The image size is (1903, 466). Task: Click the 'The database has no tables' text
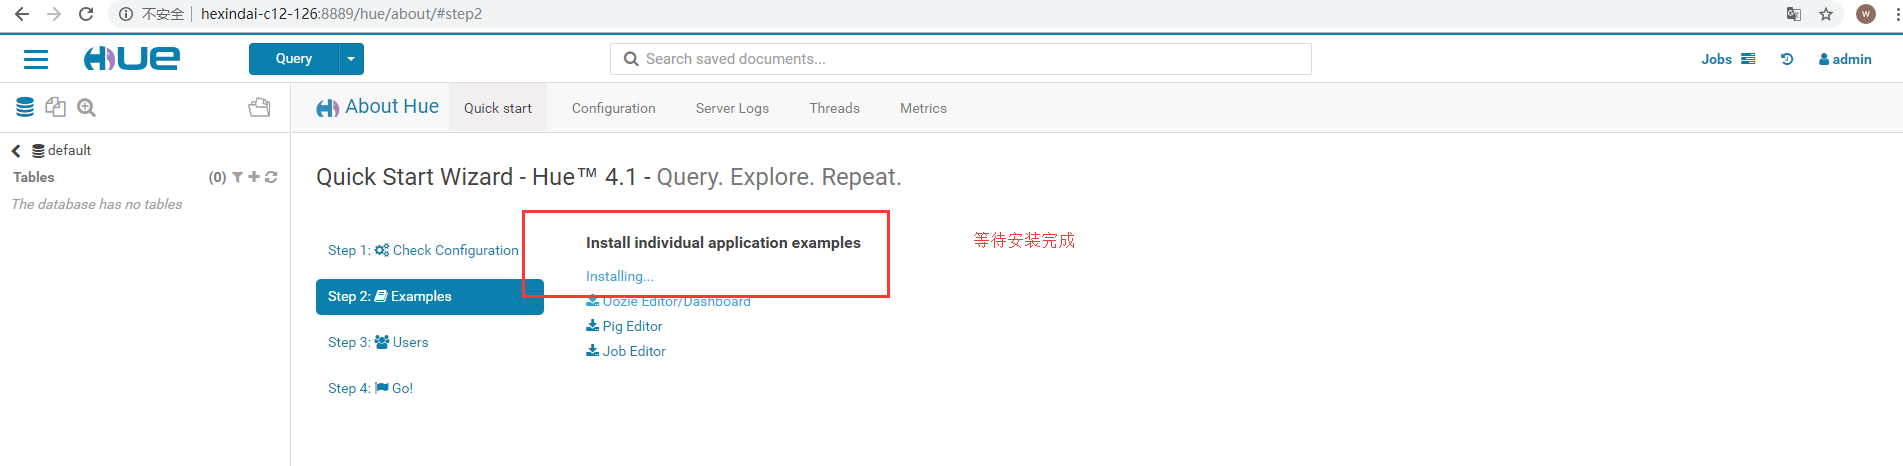[97, 204]
